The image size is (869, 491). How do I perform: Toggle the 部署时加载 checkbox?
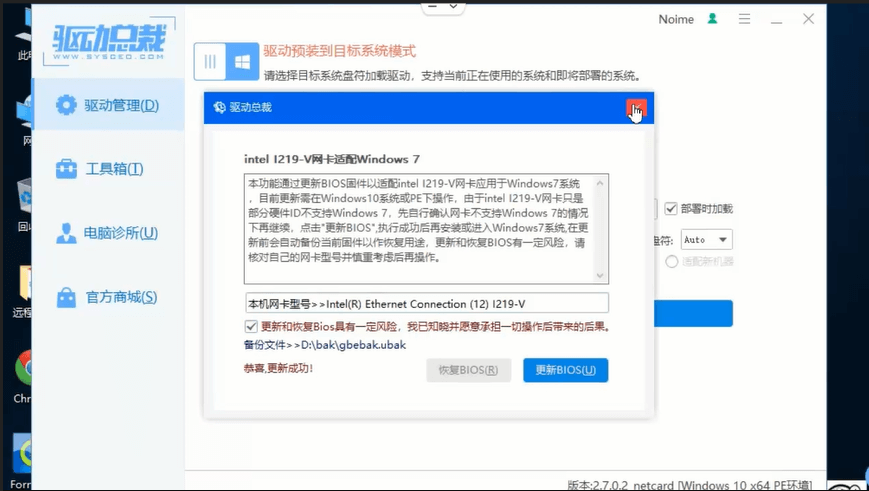coord(671,209)
